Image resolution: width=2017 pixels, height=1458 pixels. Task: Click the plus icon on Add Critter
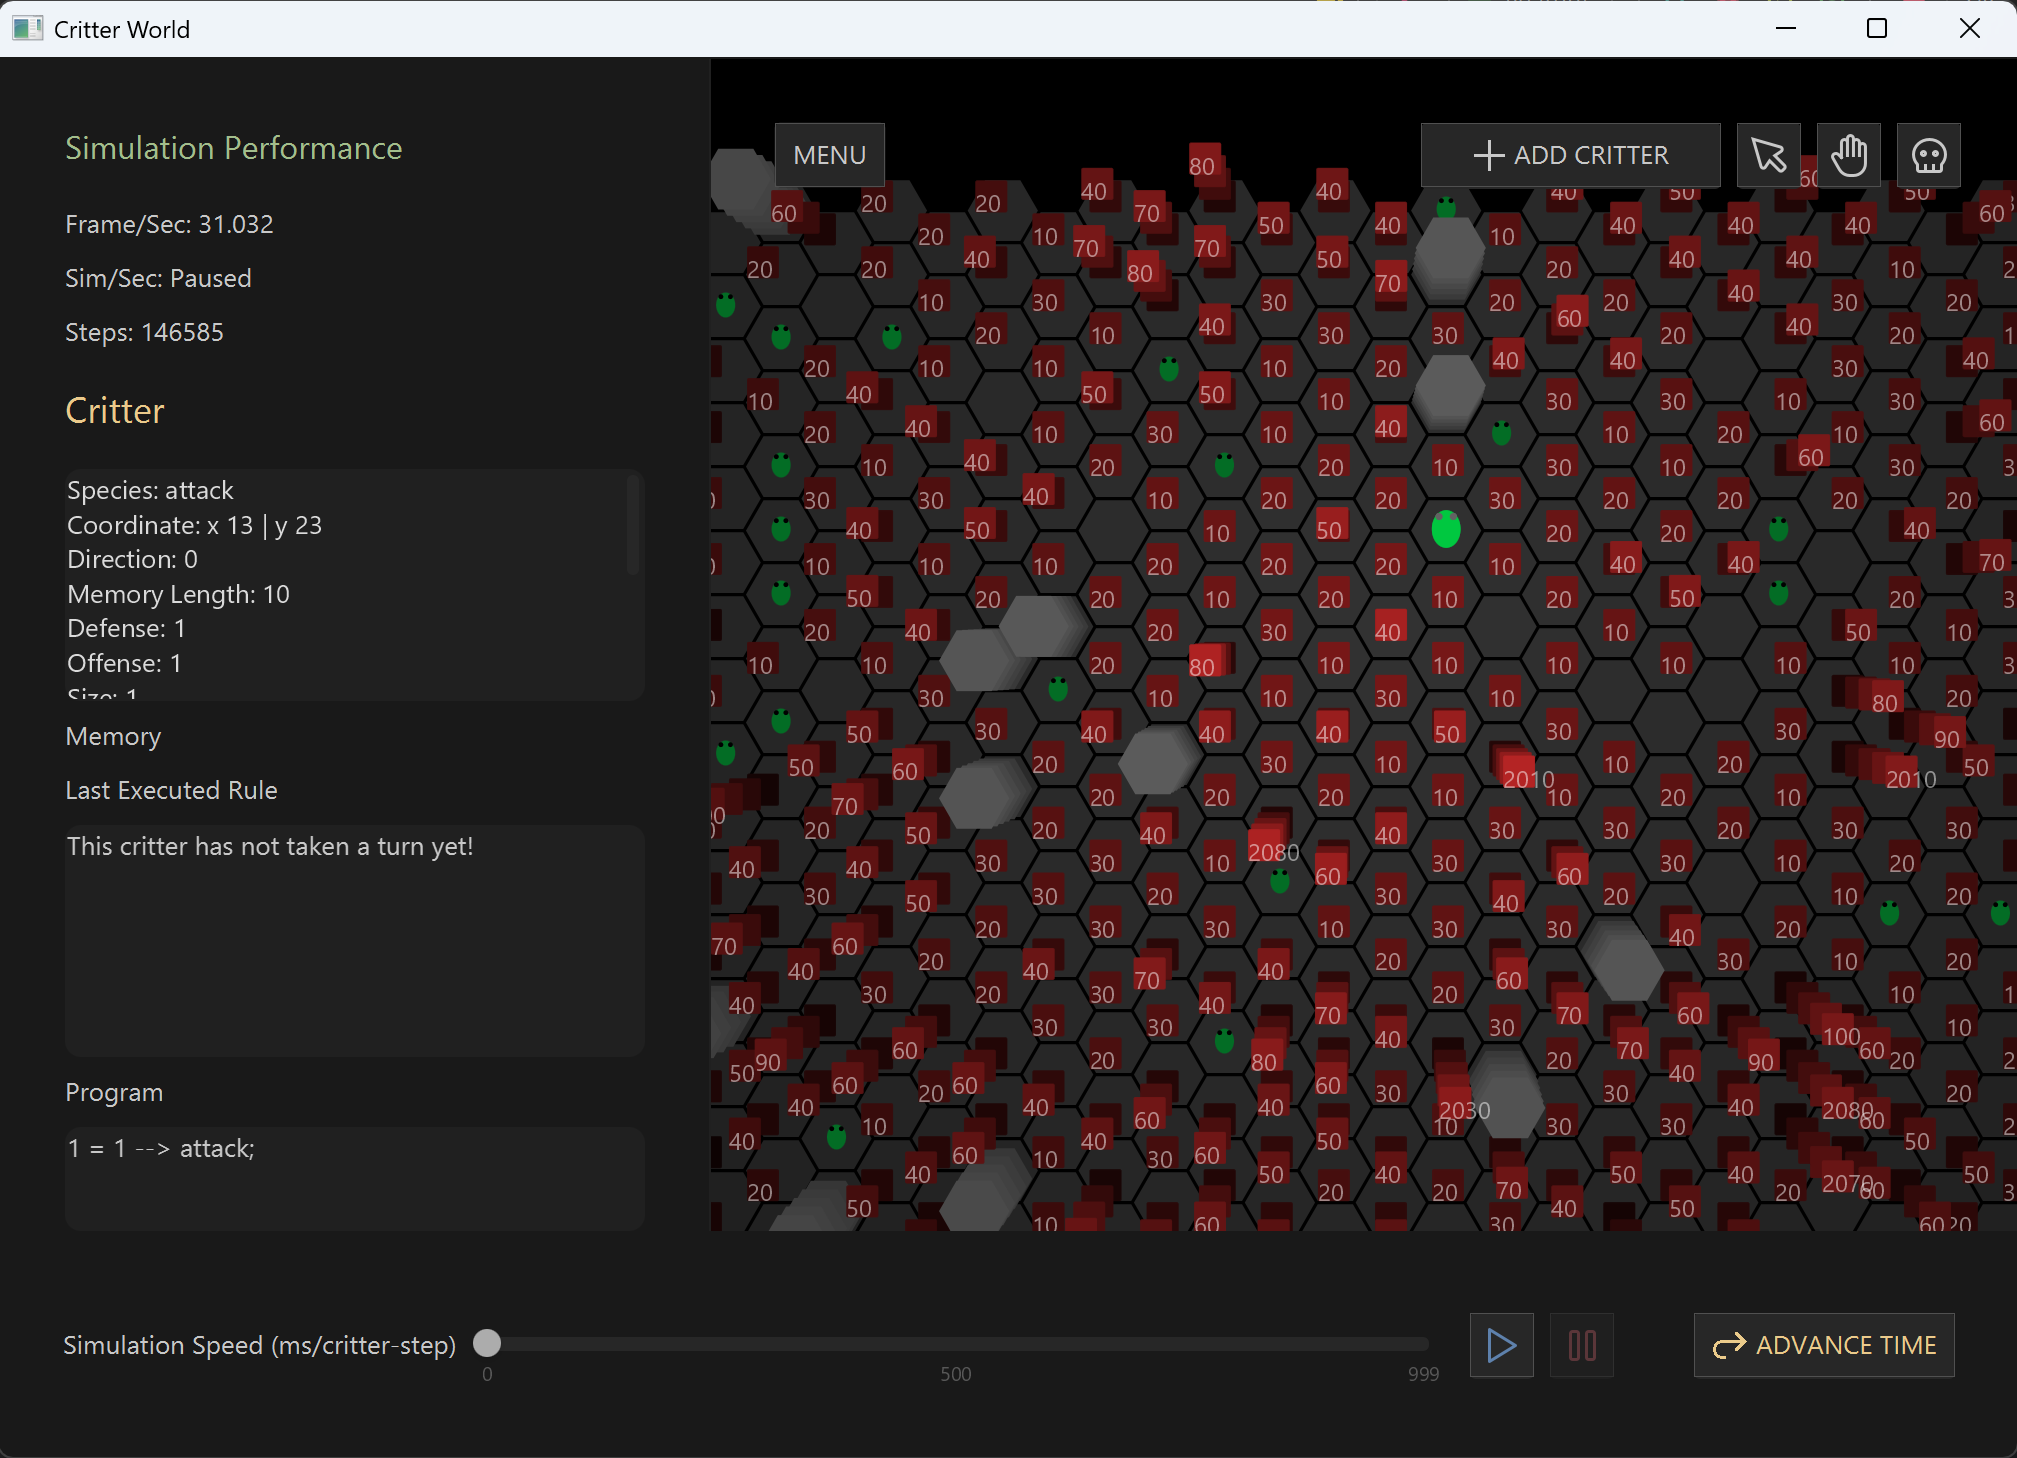point(1488,155)
